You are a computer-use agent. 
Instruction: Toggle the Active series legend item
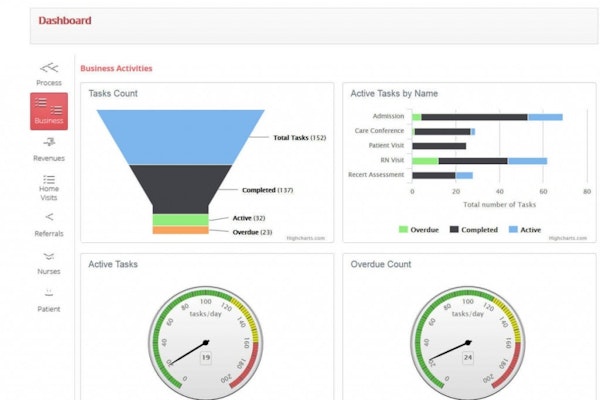coord(524,229)
